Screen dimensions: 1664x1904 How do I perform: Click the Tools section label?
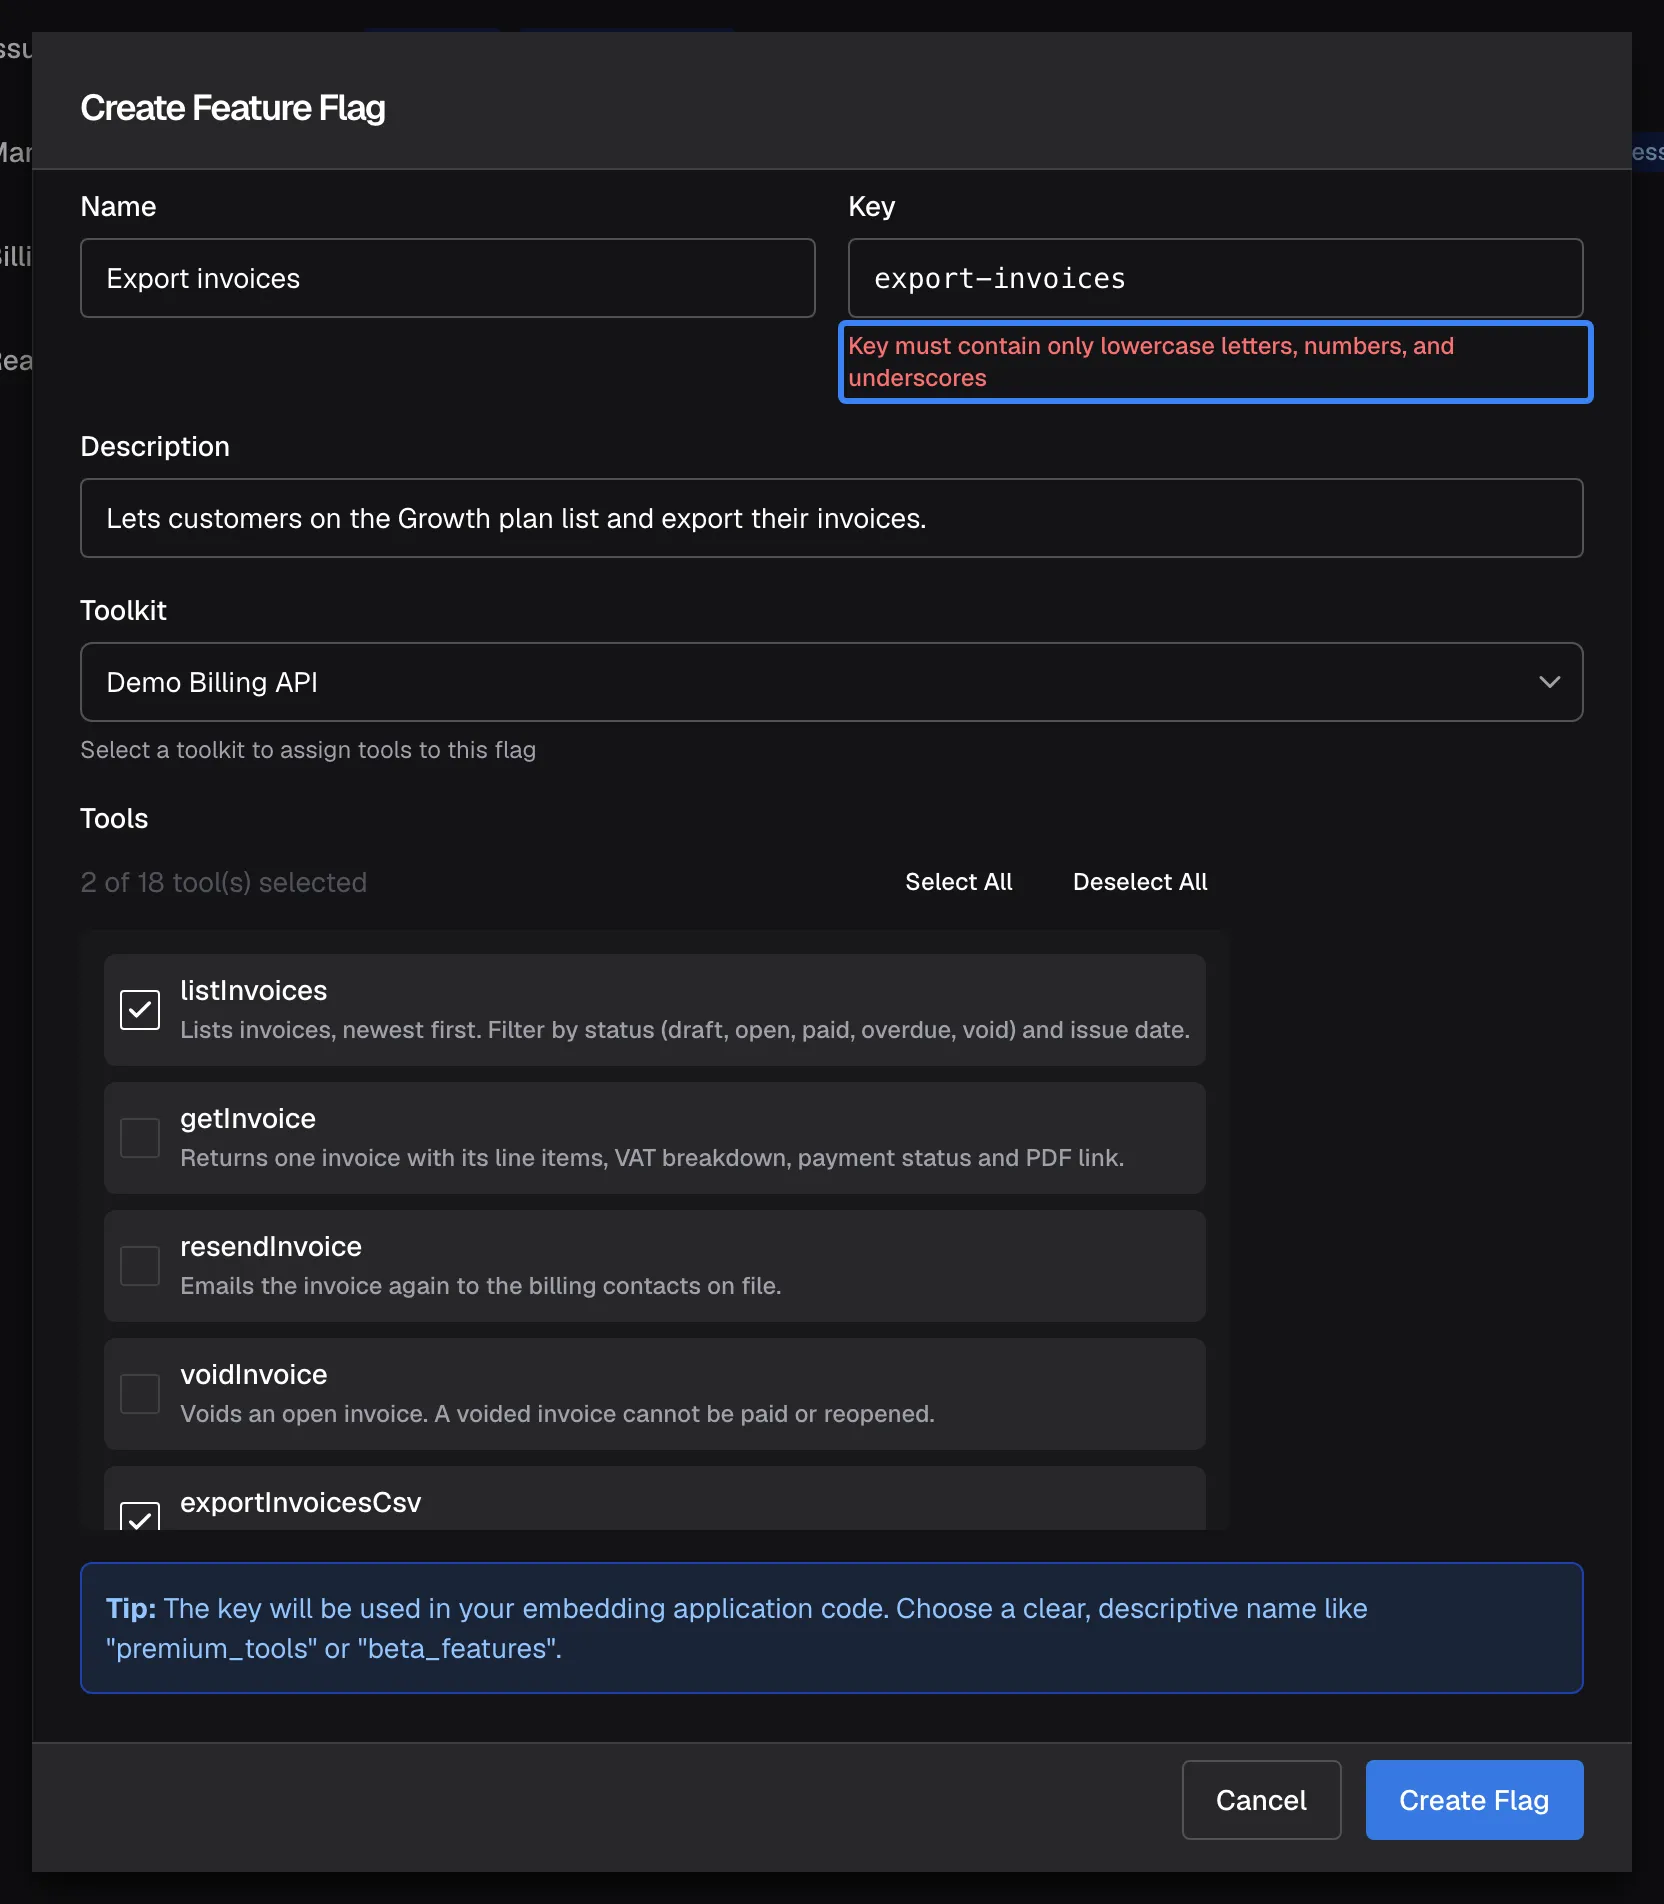[x=114, y=819]
